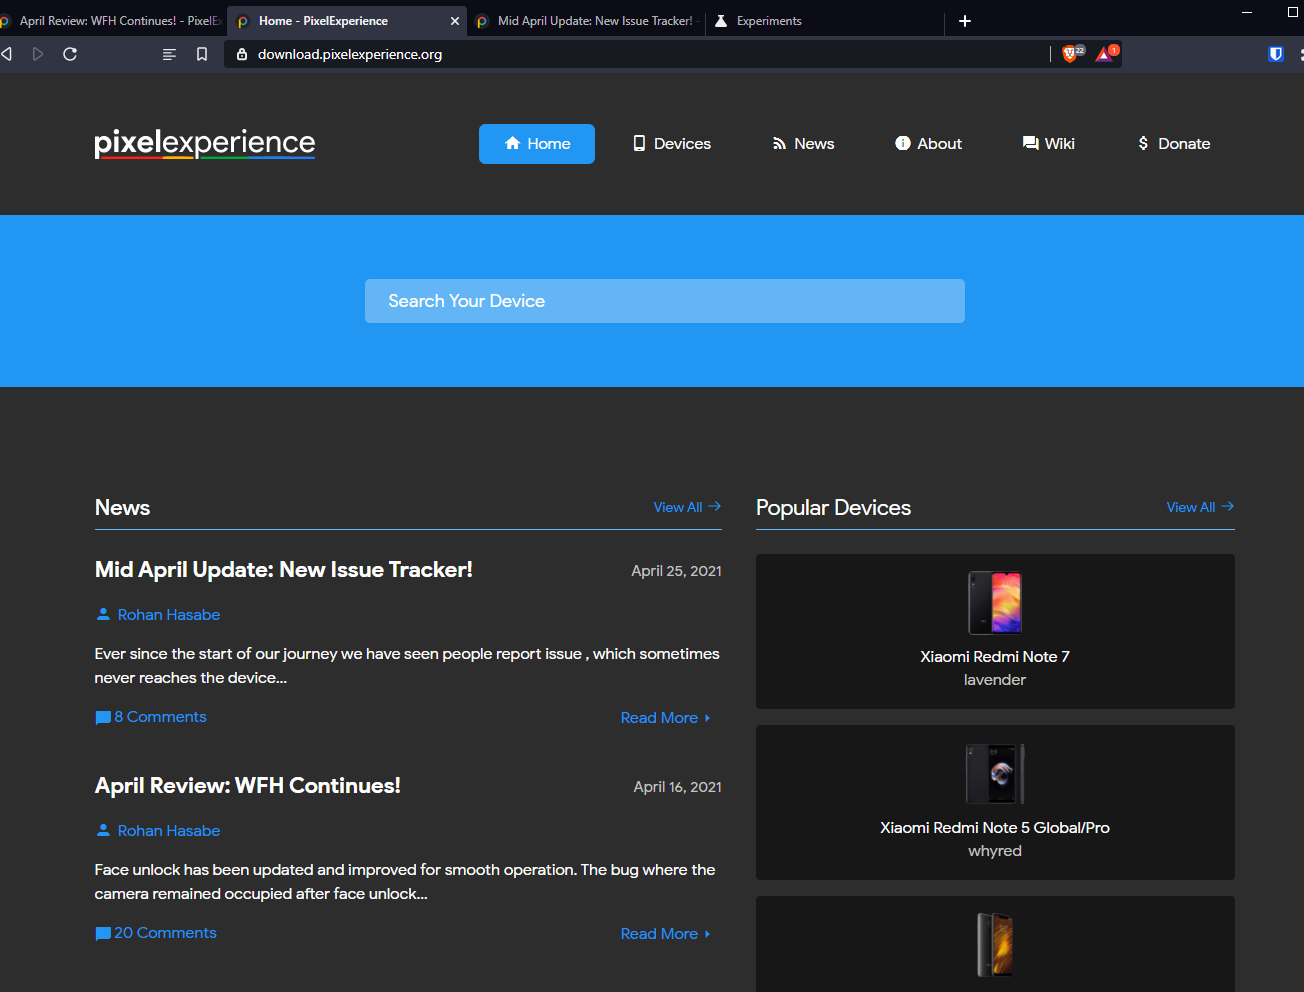Open the Bitwarden extension icon

(1276, 54)
